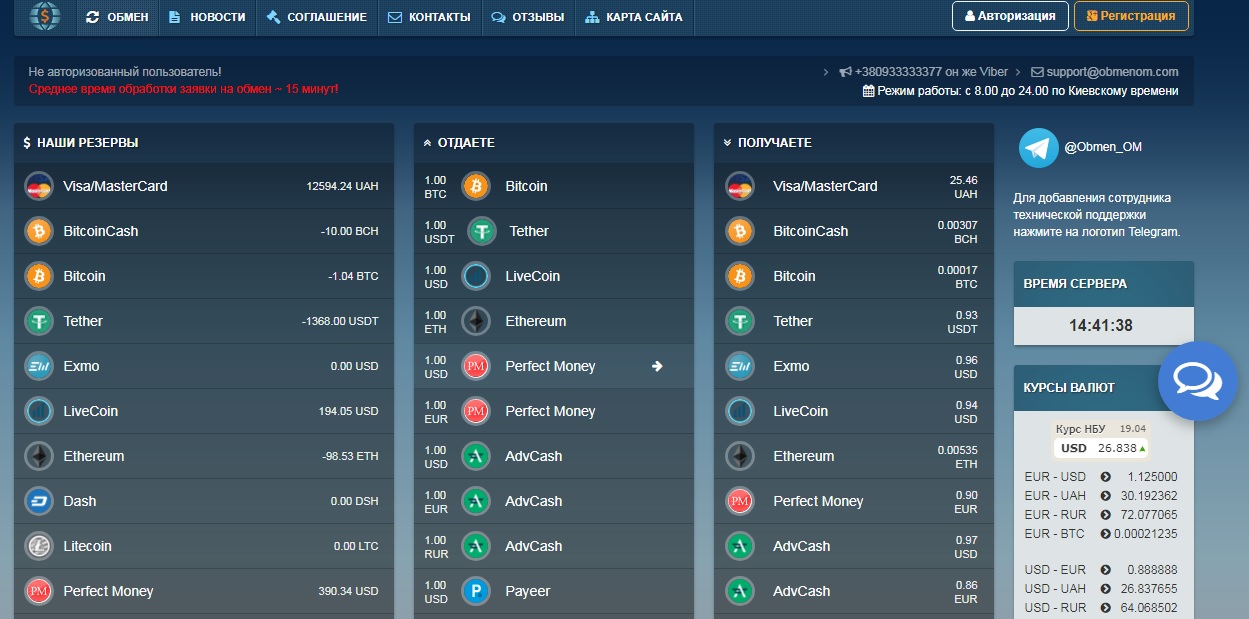Click the server time 14:41:38

(x=1100, y=325)
